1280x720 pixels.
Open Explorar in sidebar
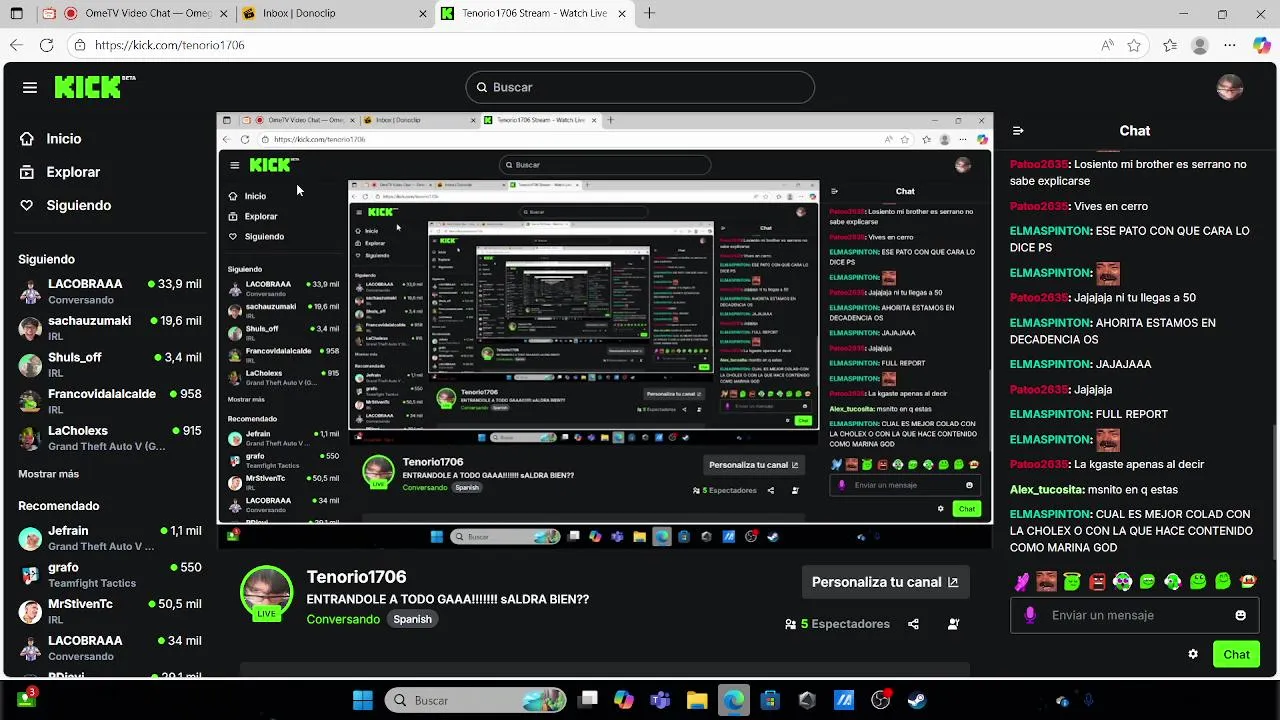60,172
